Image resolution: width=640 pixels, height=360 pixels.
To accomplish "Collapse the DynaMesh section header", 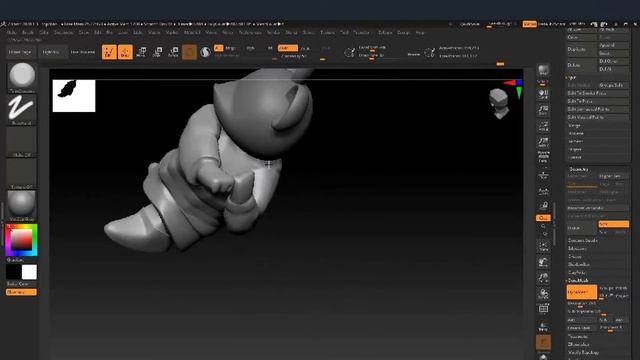I will (578, 280).
